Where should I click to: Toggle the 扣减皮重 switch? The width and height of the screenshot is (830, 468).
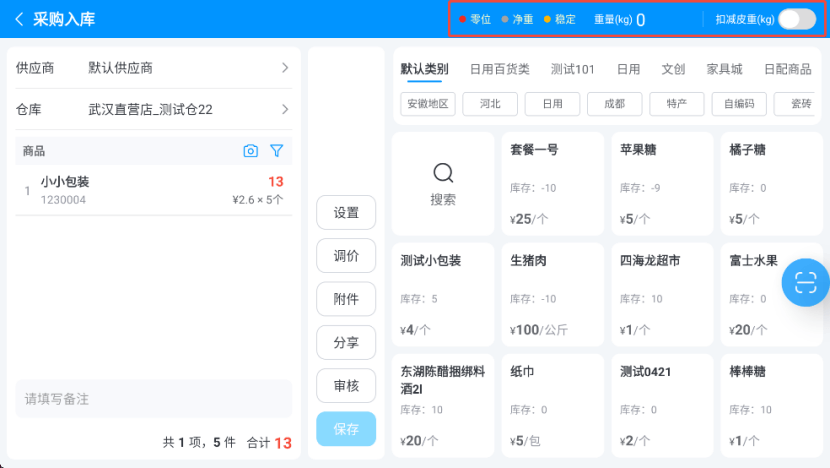pyautogui.click(x=796, y=19)
